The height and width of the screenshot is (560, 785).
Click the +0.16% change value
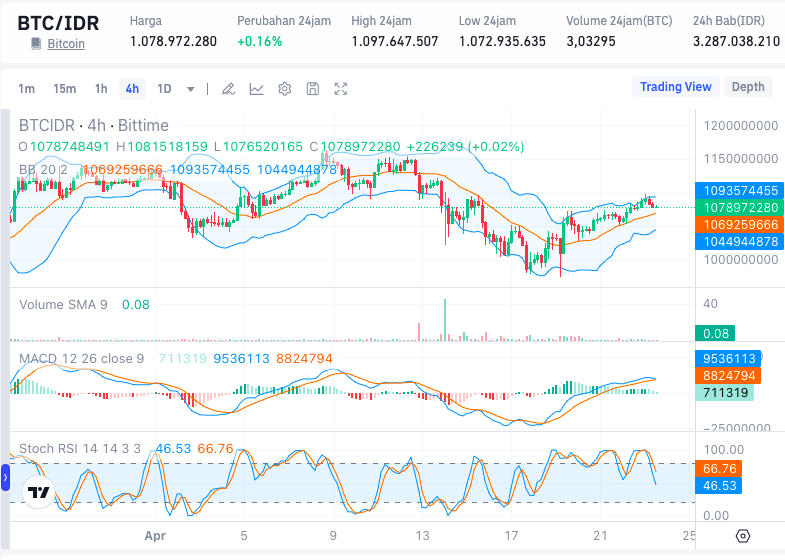point(259,42)
